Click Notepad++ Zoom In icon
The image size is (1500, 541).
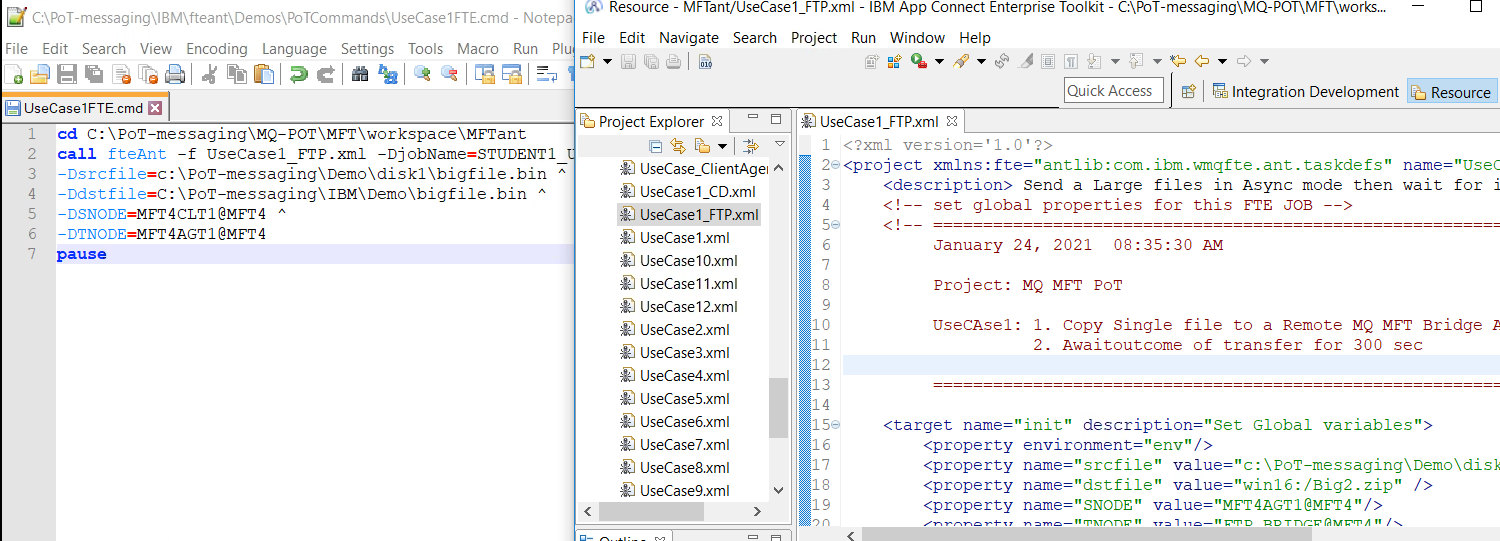coord(422,74)
